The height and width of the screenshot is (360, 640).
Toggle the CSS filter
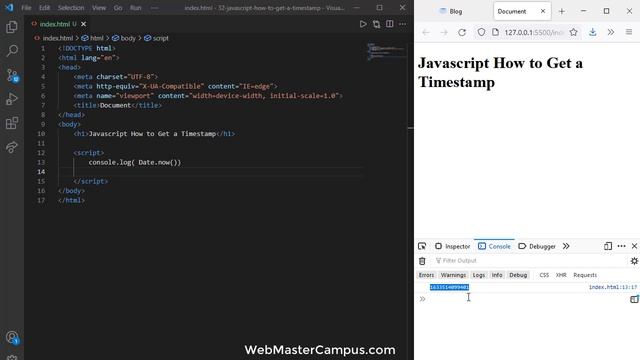pyautogui.click(x=544, y=275)
